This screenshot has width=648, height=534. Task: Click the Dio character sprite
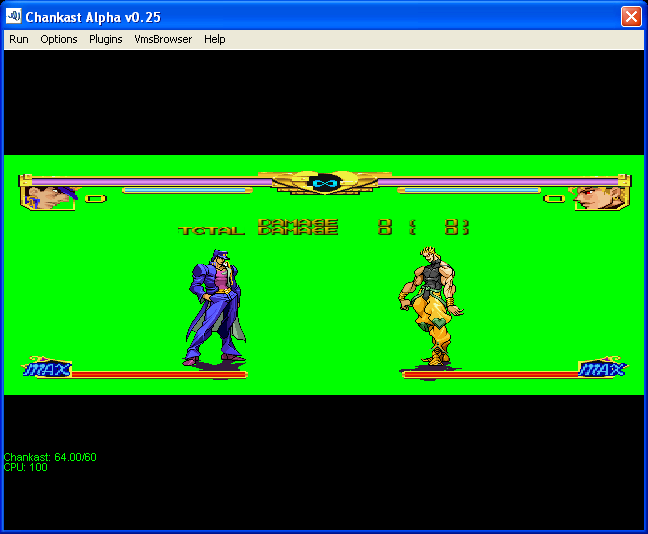pos(431,306)
